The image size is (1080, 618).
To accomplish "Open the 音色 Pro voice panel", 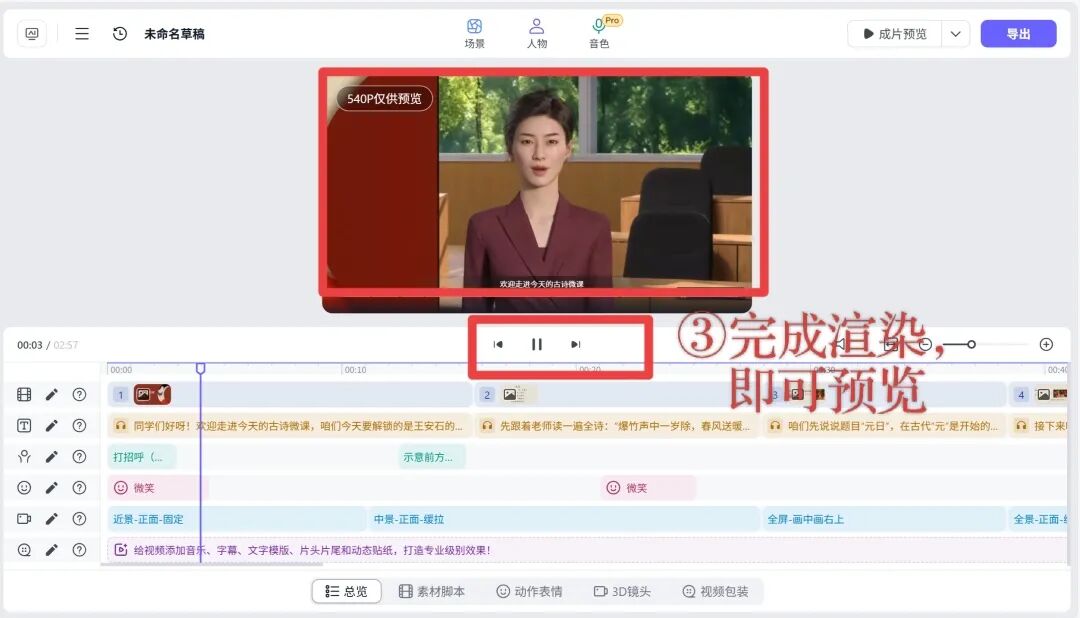I will 599,32.
